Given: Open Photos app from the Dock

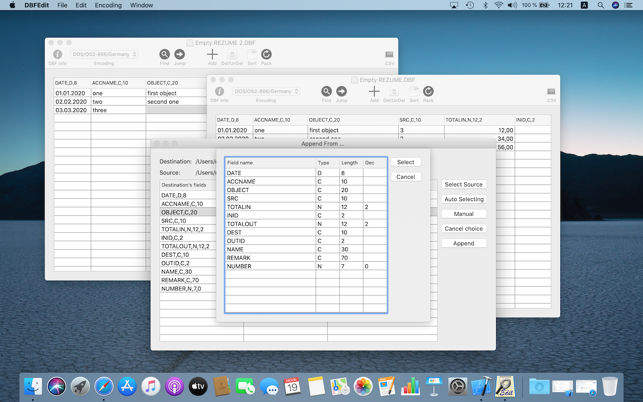Looking at the screenshot, I should [x=363, y=386].
